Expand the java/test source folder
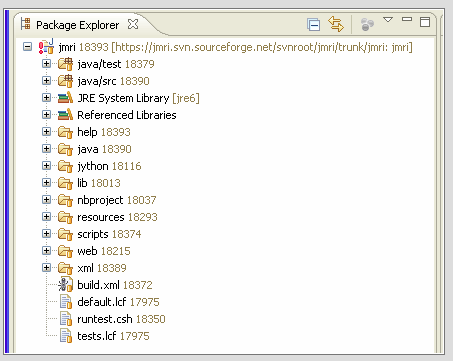The height and width of the screenshot is (361, 453). click(x=46, y=63)
